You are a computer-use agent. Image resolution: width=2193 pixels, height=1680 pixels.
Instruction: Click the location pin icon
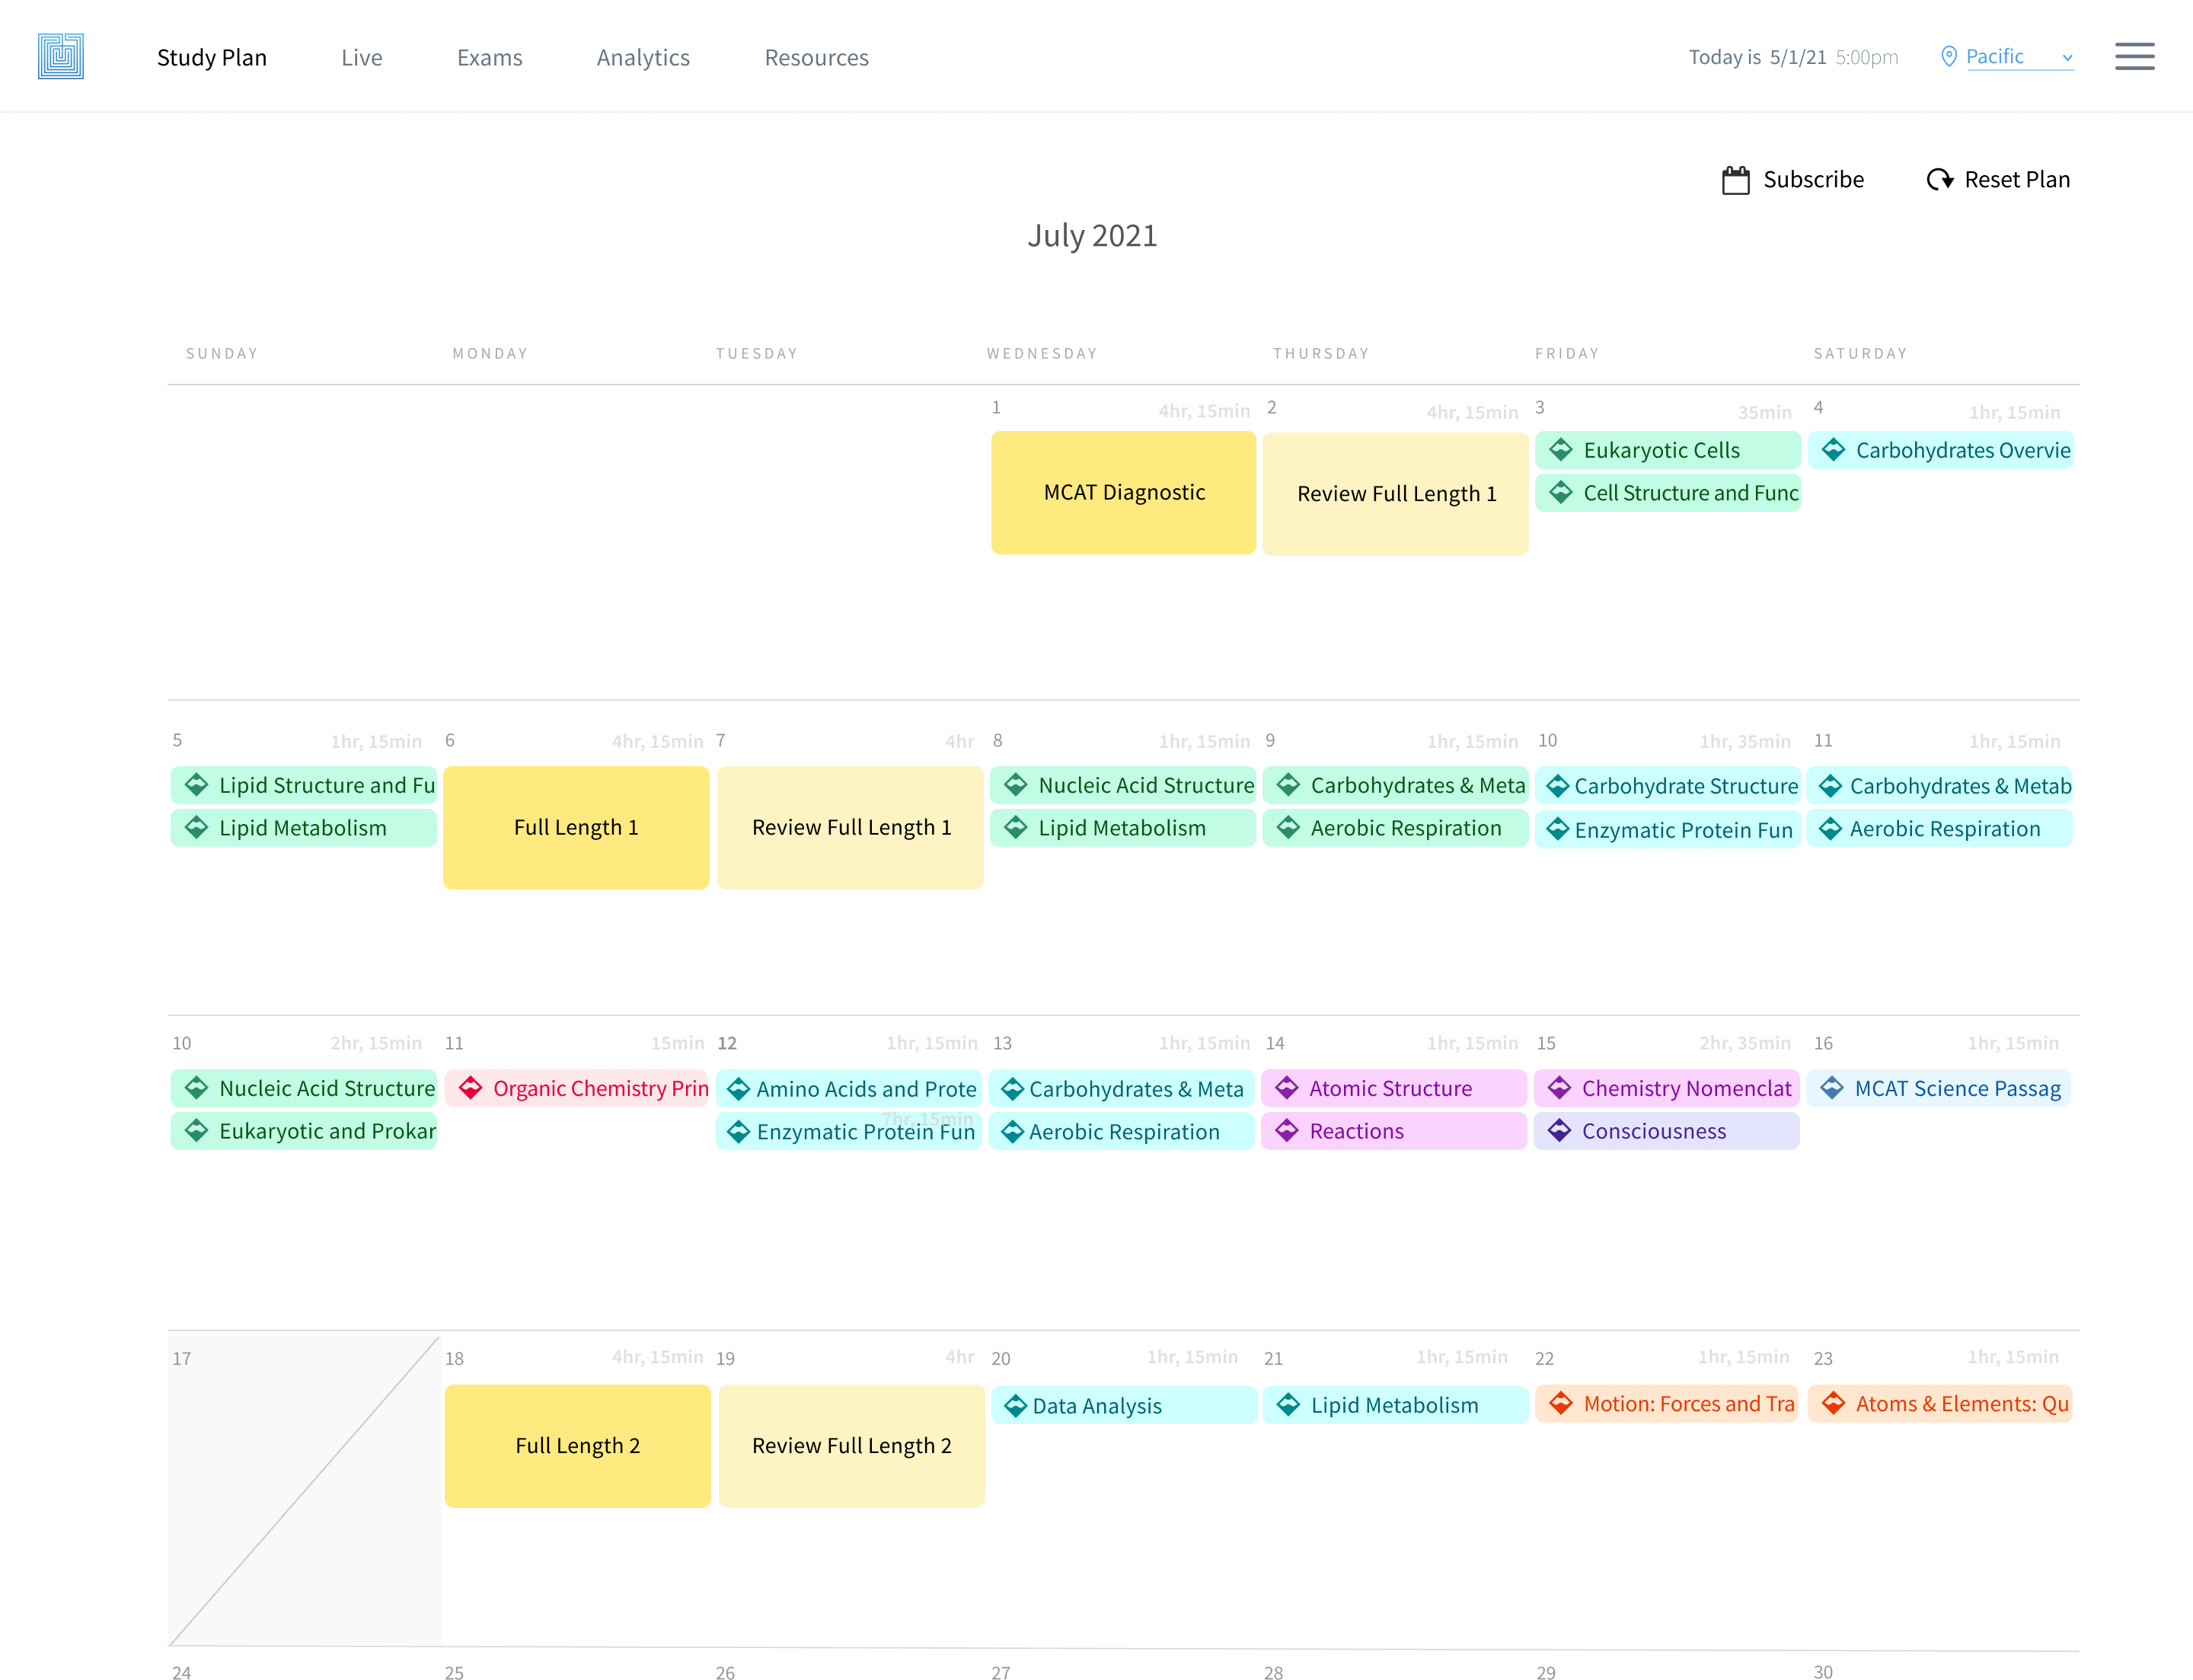1948,56
